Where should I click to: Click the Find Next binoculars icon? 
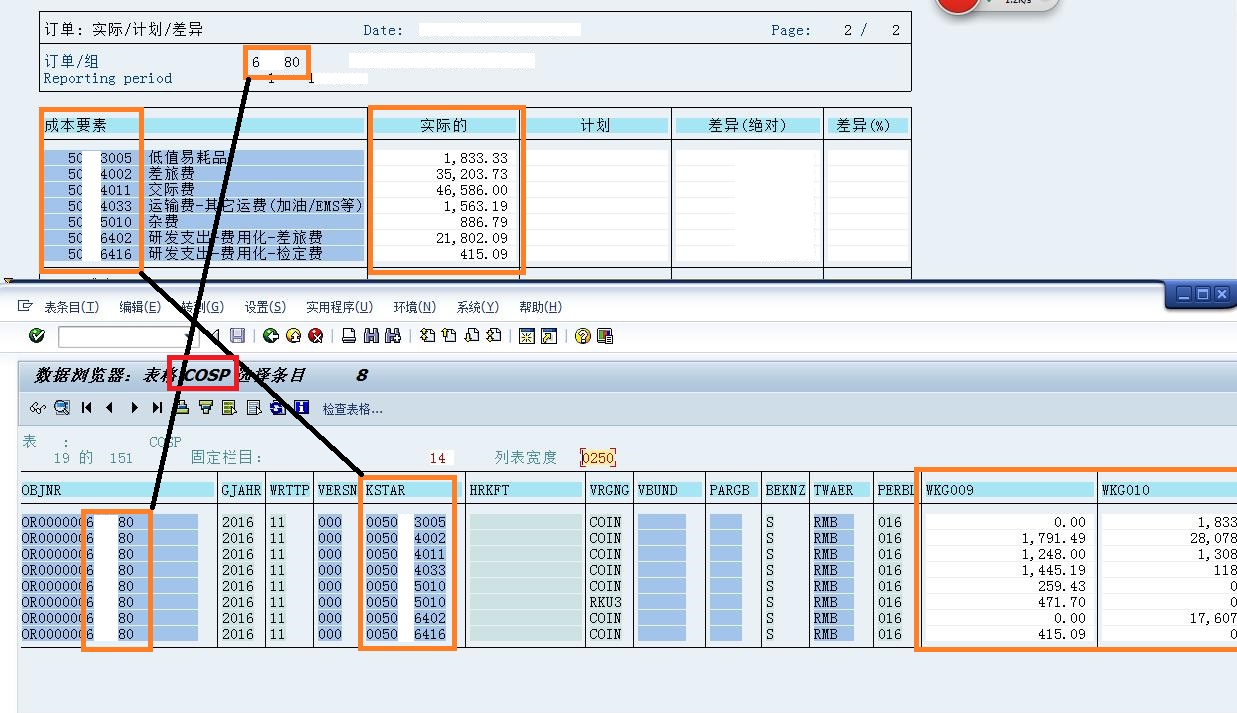click(x=393, y=336)
